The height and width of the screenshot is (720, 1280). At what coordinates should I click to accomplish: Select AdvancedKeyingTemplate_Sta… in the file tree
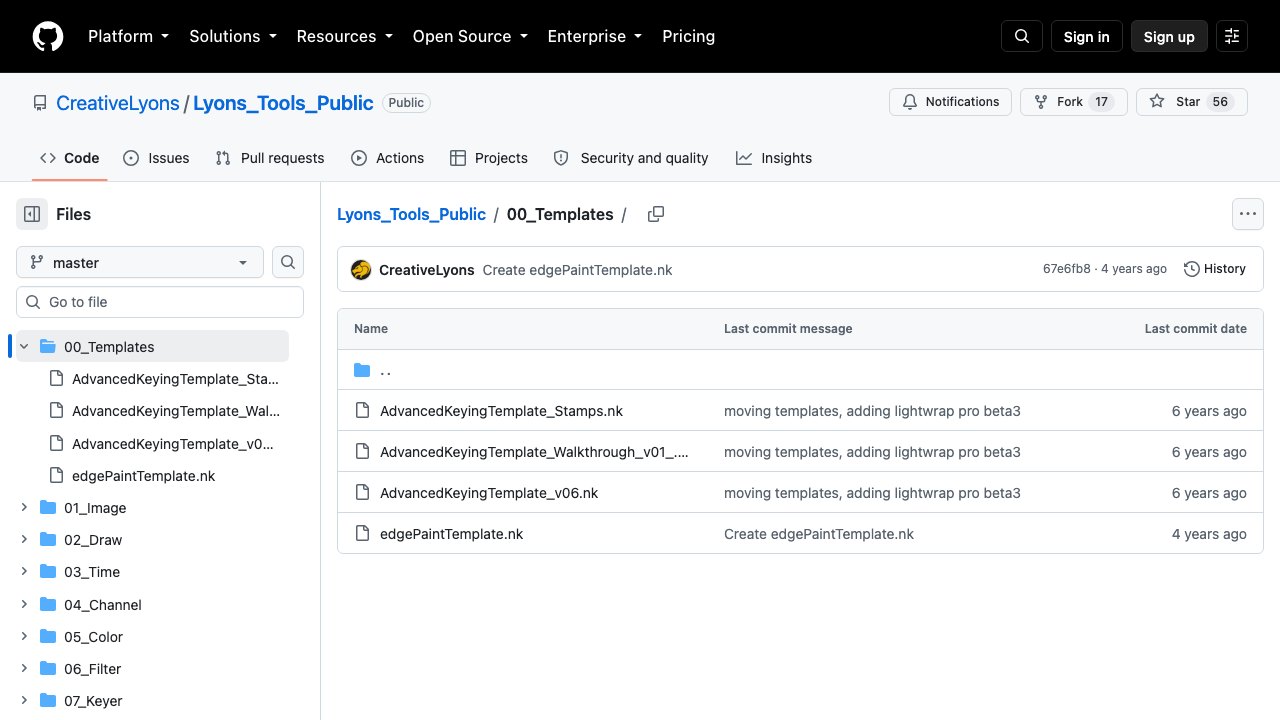175,379
